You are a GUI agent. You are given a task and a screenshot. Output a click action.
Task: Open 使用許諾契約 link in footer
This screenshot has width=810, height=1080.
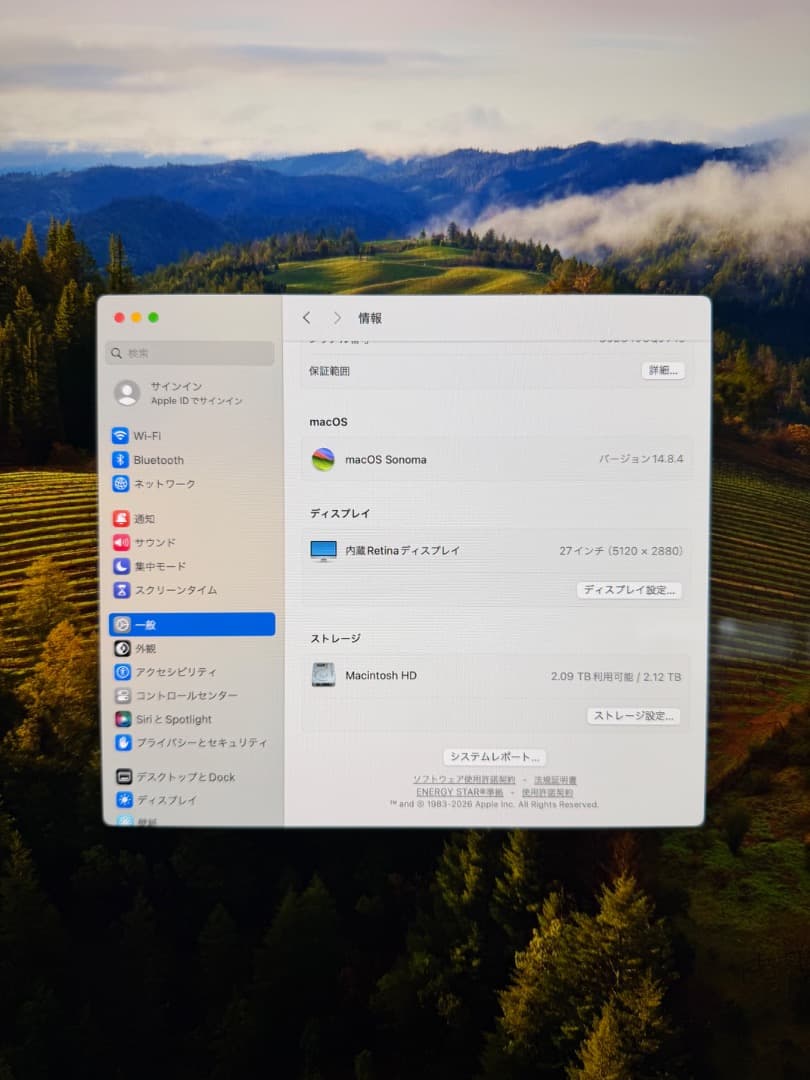pos(548,792)
